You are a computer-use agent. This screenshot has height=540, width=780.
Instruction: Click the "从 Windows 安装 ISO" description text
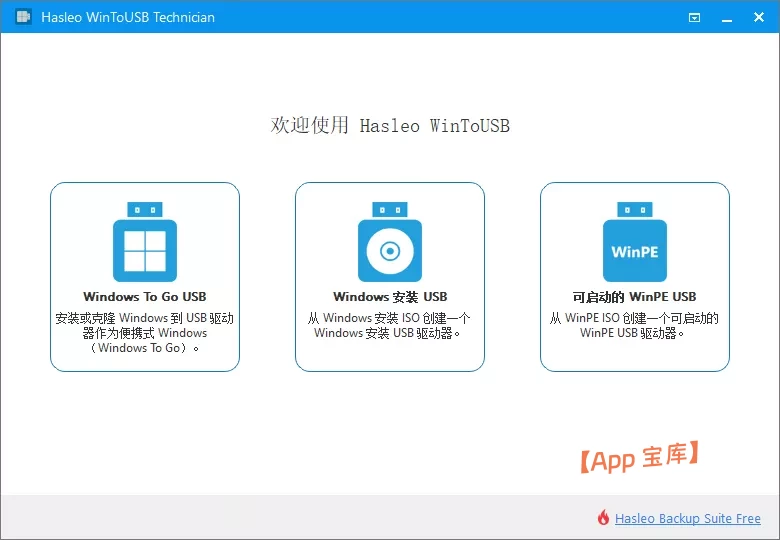click(390, 326)
